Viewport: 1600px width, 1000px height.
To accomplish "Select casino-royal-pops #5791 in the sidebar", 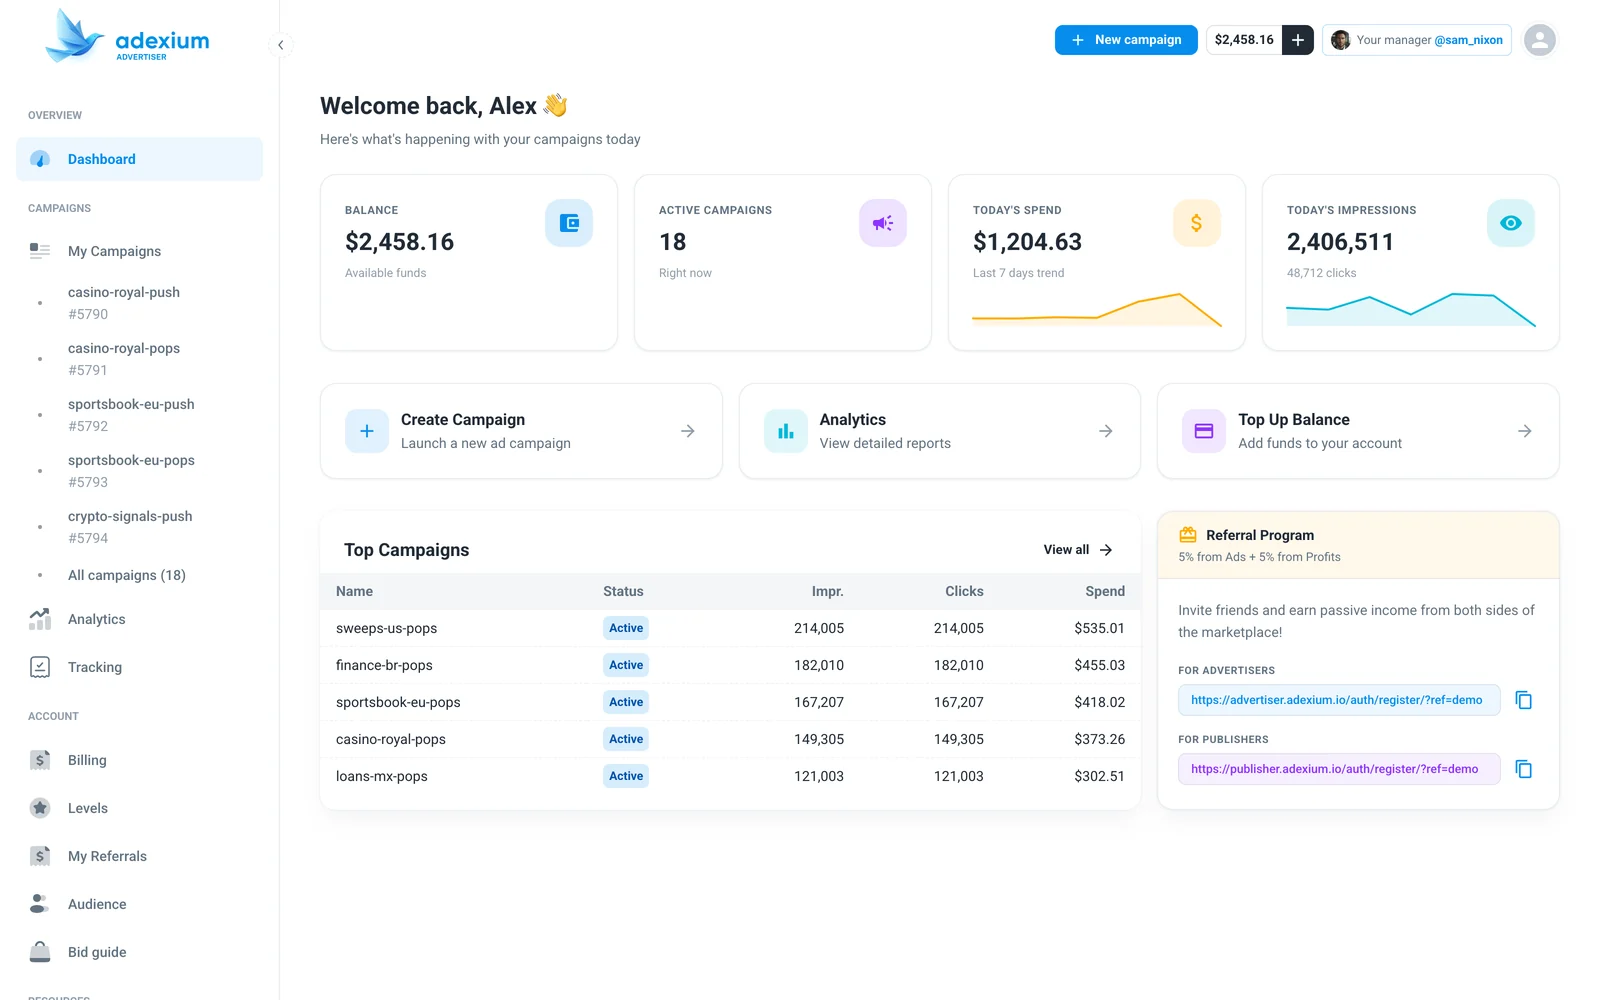I will pyautogui.click(x=139, y=359).
